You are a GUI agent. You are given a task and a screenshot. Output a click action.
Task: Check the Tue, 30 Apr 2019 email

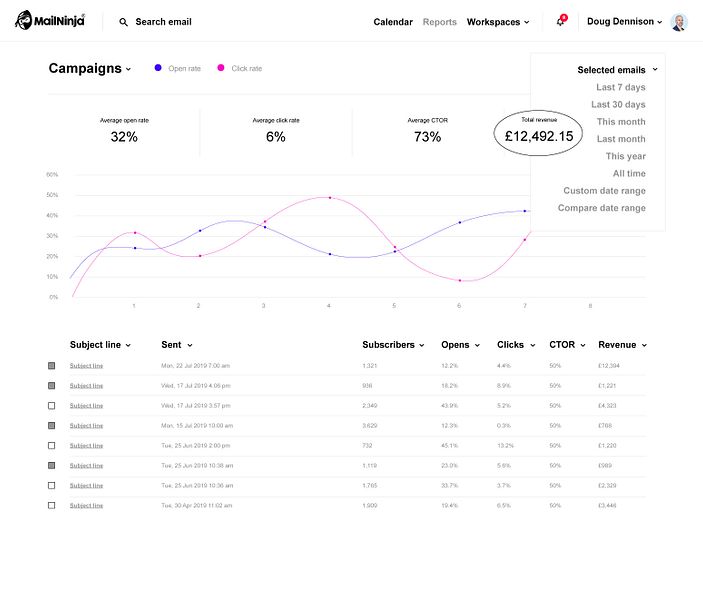click(x=52, y=505)
